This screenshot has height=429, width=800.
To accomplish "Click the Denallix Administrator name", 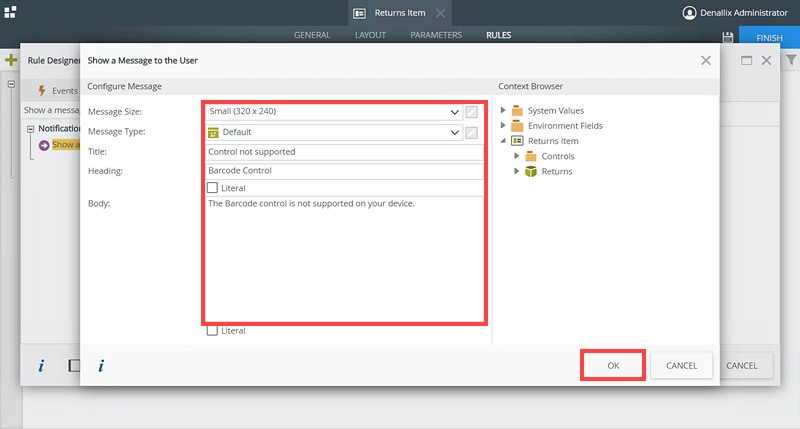I will (743, 13).
